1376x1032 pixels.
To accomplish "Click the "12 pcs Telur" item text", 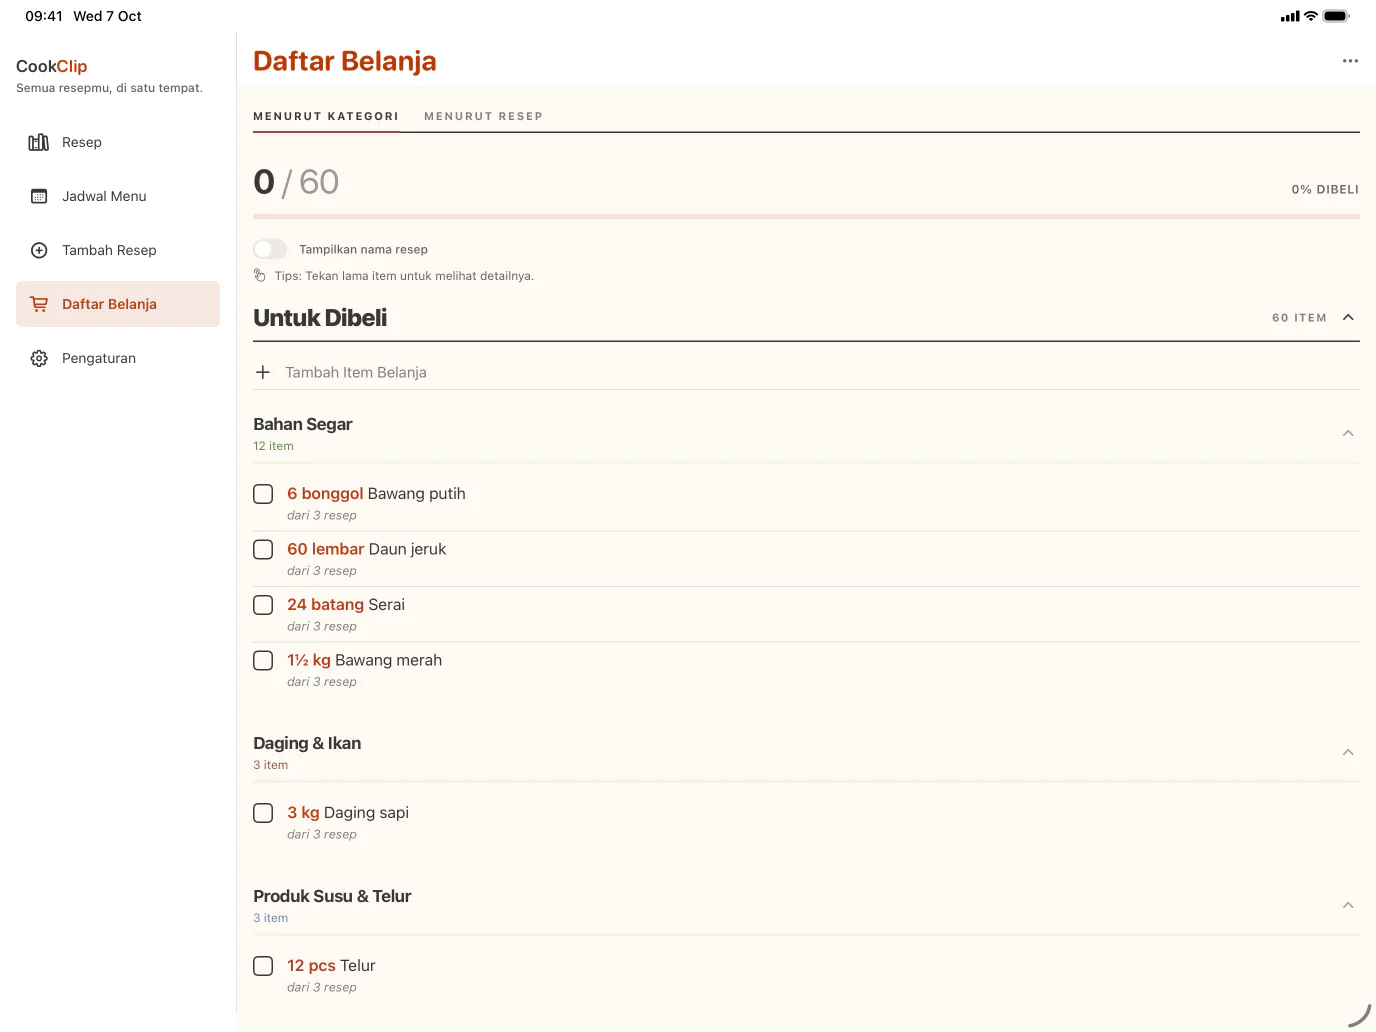I will tap(331, 966).
